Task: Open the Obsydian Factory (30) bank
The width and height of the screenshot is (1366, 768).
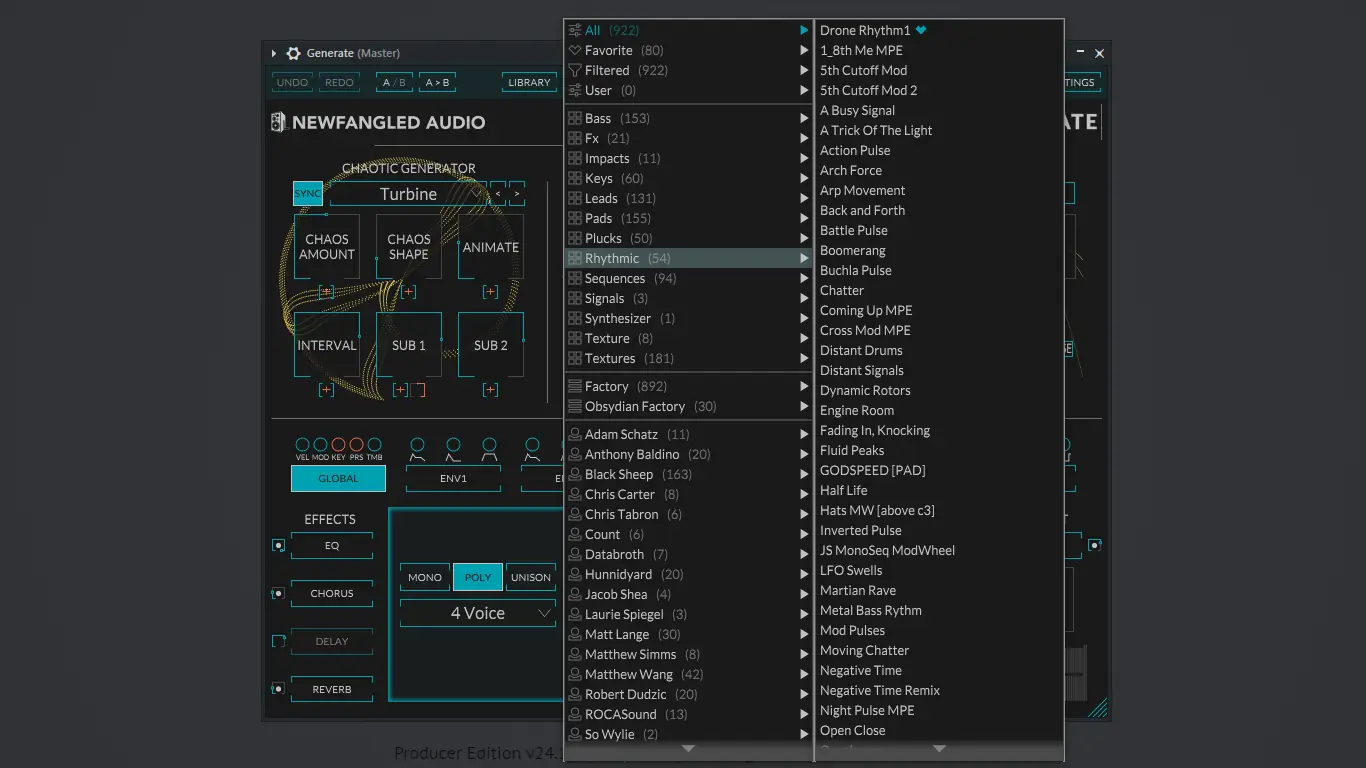Action: 689,406
